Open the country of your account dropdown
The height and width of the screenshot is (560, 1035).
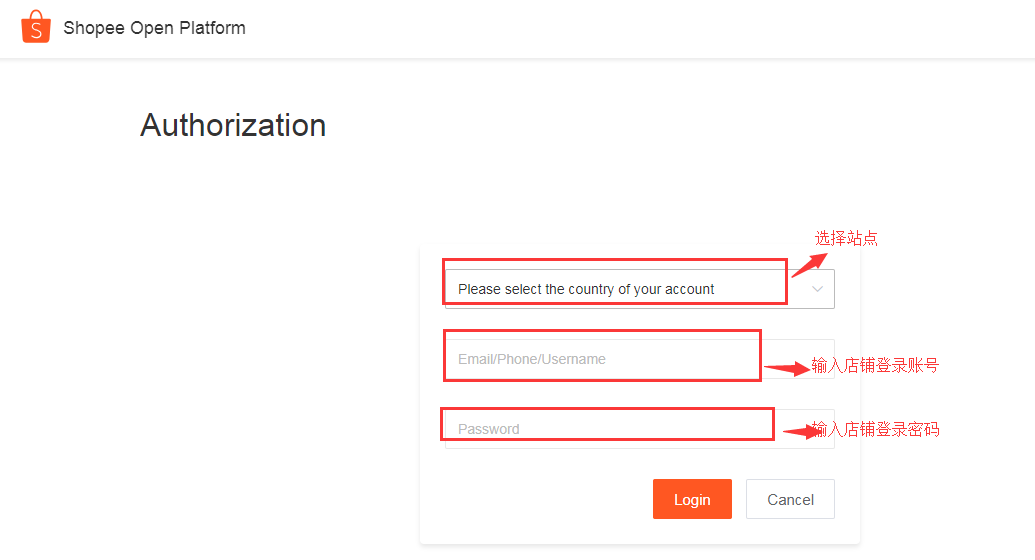[x=640, y=289]
